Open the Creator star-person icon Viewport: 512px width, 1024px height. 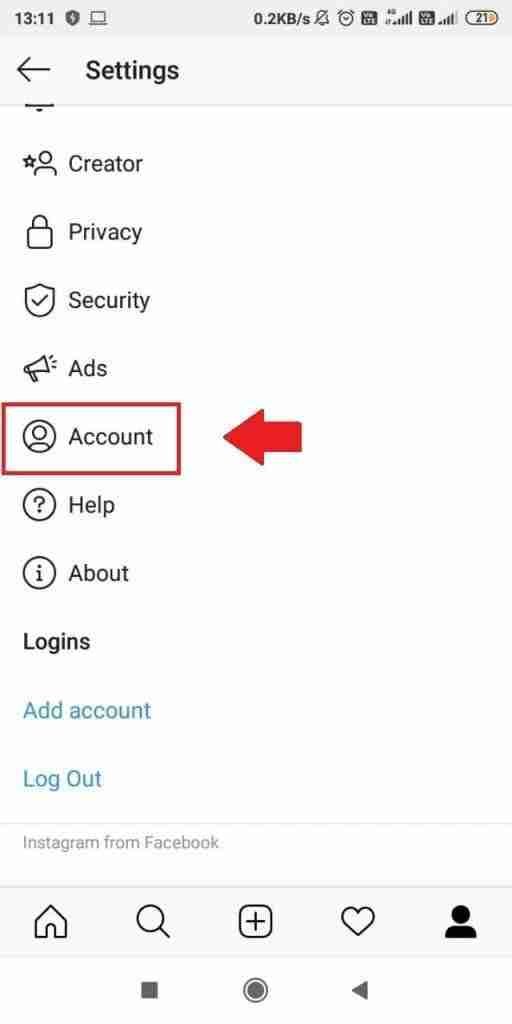coord(40,163)
